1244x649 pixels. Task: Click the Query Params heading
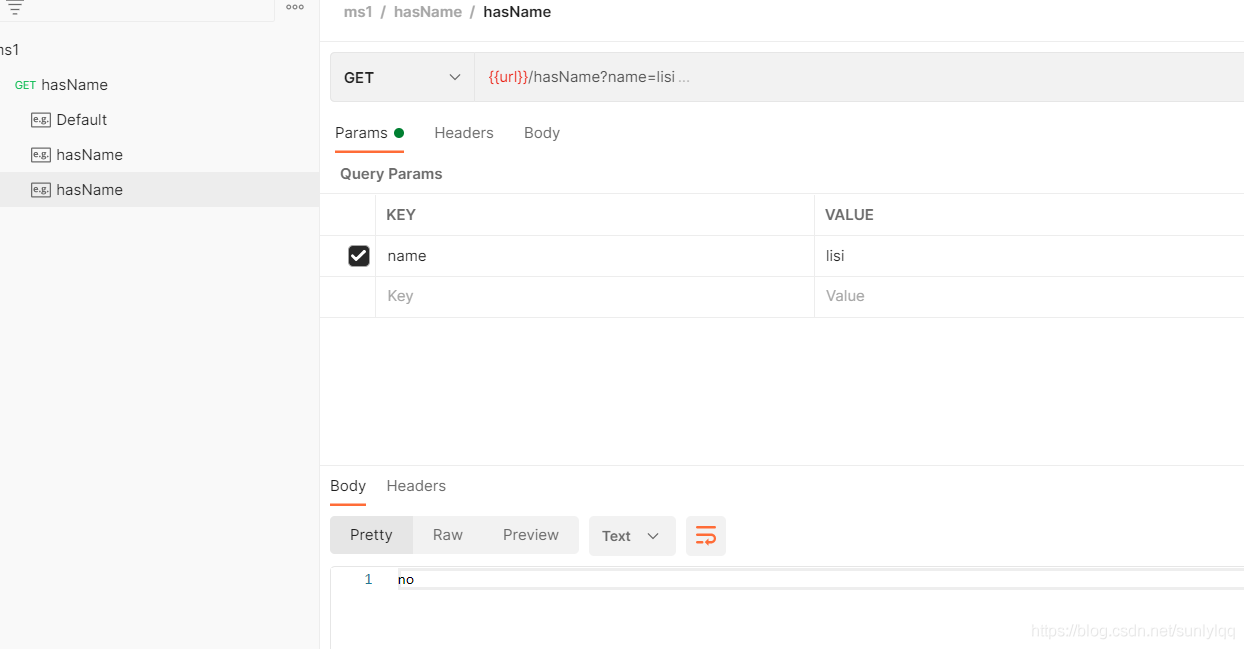[x=391, y=174]
